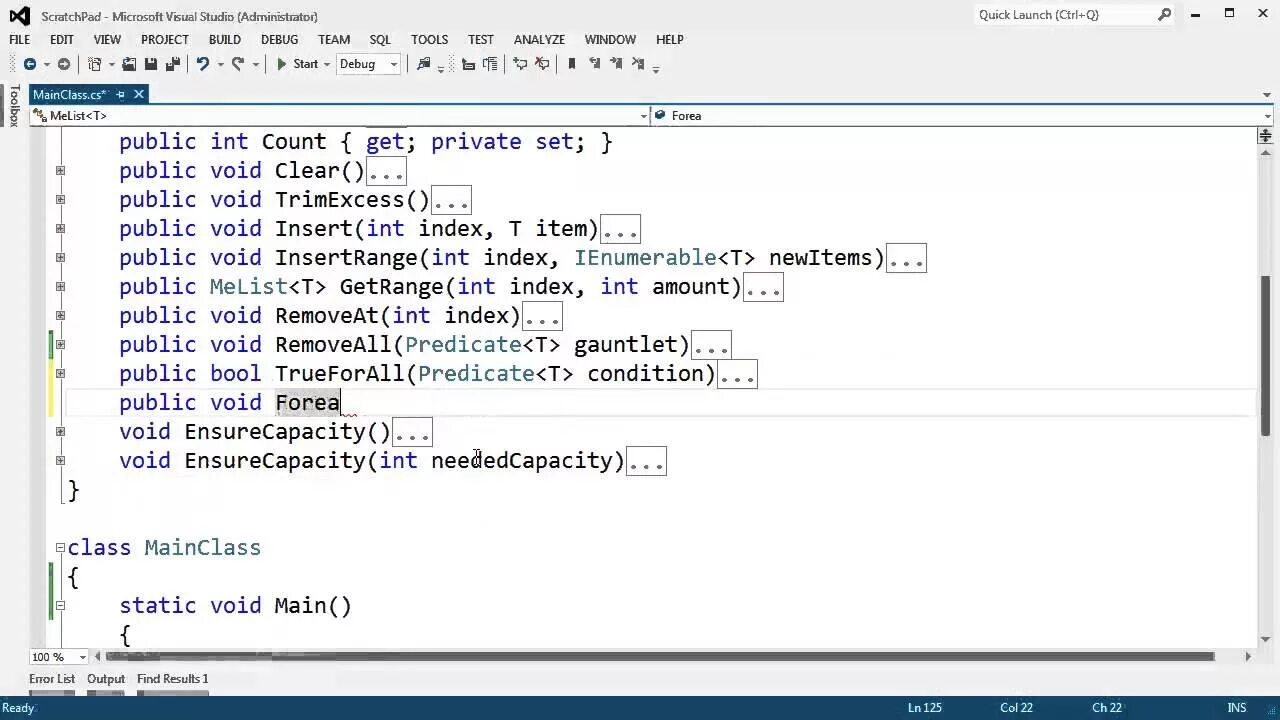Close the MainClass.cs tab
1280x720 pixels.
(139, 94)
